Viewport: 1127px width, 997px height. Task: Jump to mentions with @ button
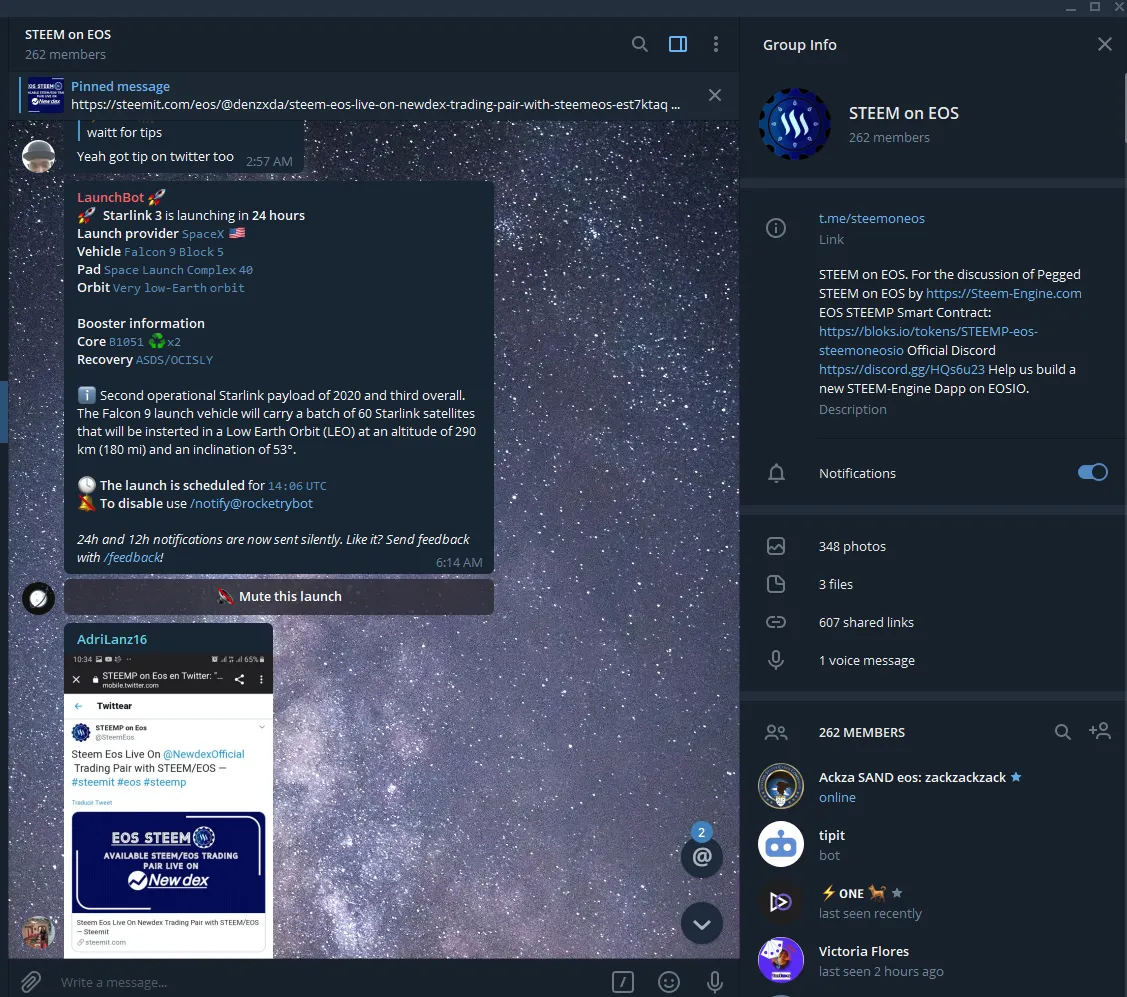pos(702,857)
